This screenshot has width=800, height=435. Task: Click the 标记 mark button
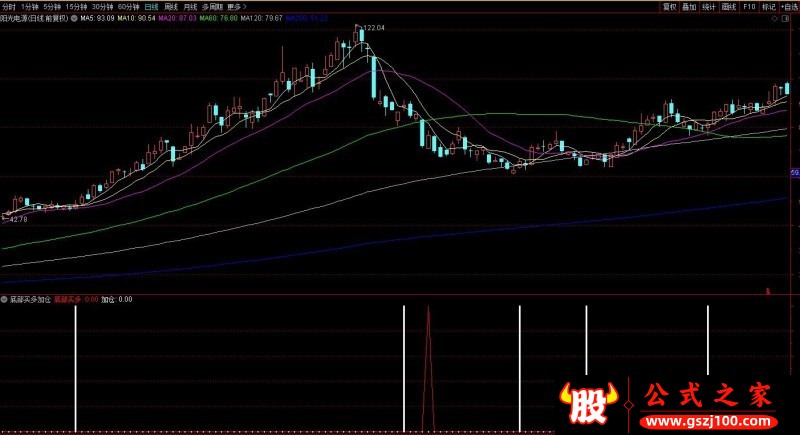pyautogui.click(x=768, y=6)
